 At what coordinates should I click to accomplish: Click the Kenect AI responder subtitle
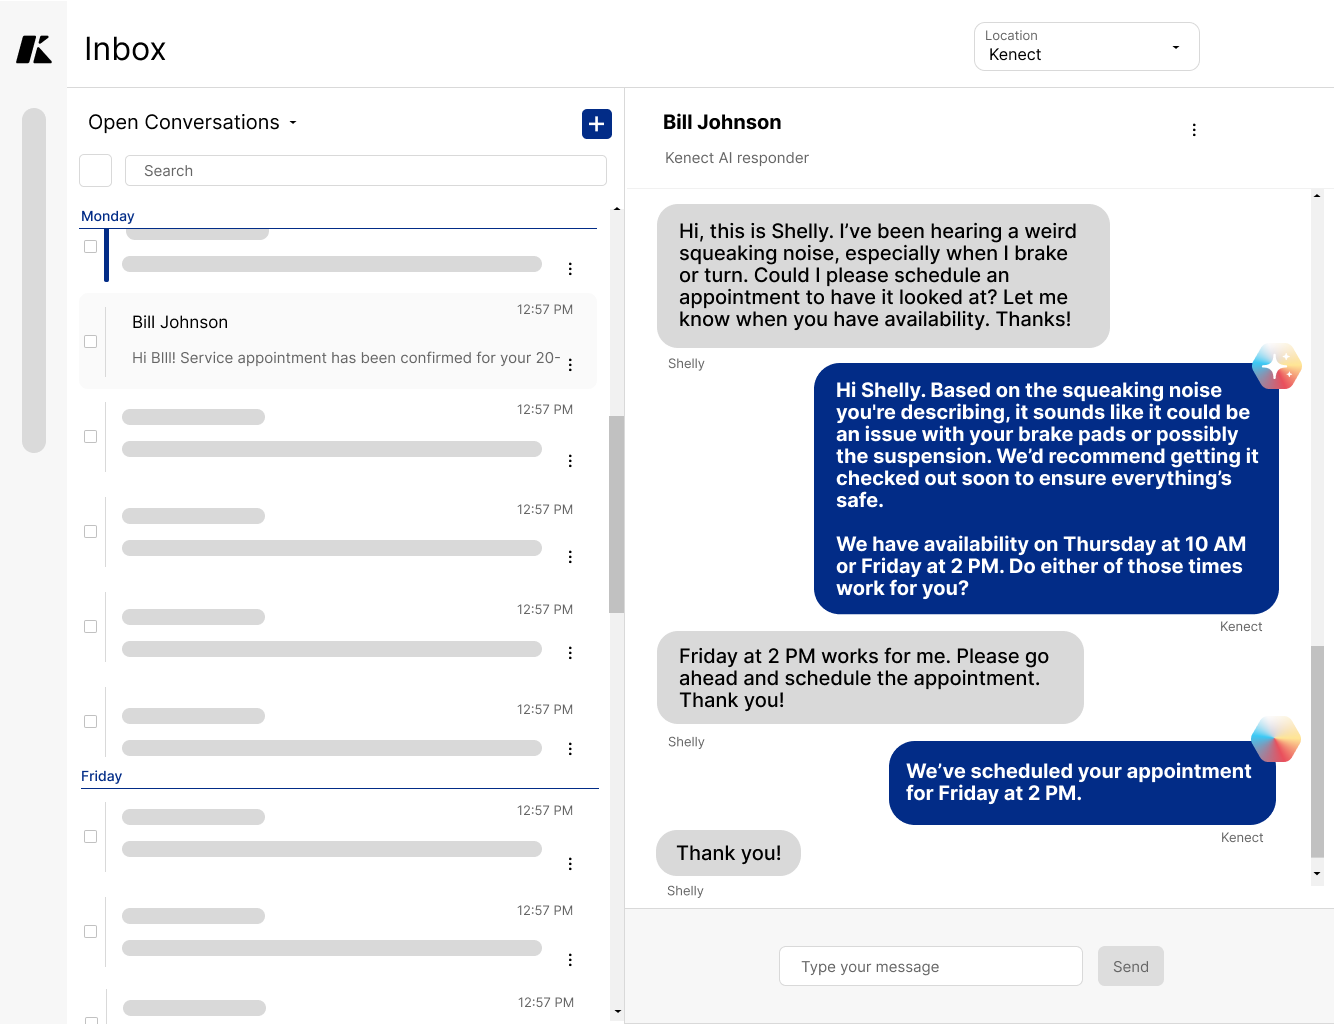coord(737,158)
